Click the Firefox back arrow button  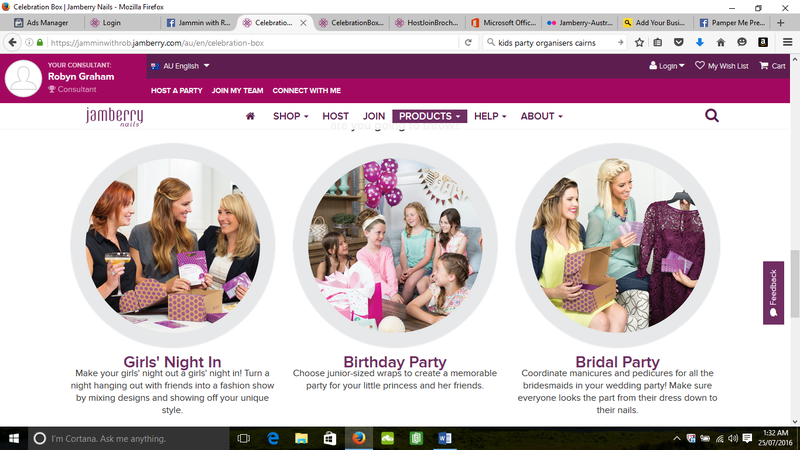(x=12, y=42)
